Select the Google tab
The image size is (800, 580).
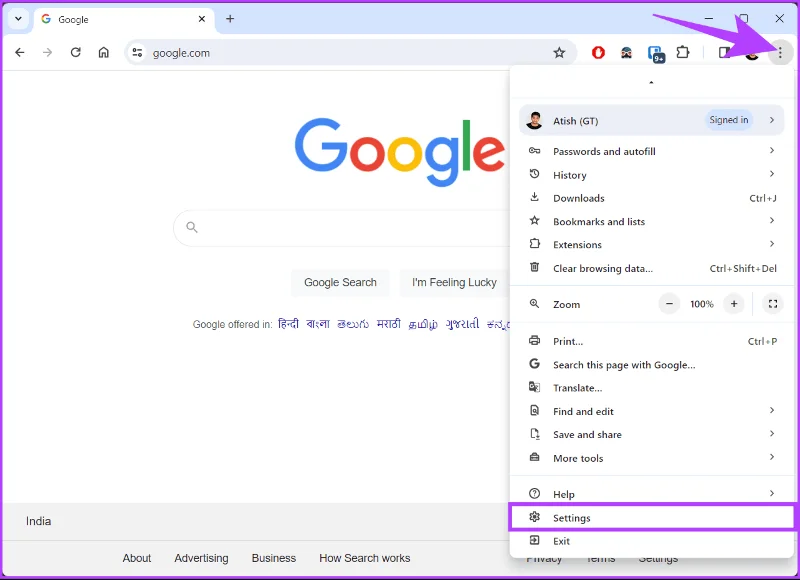pos(124,19)
